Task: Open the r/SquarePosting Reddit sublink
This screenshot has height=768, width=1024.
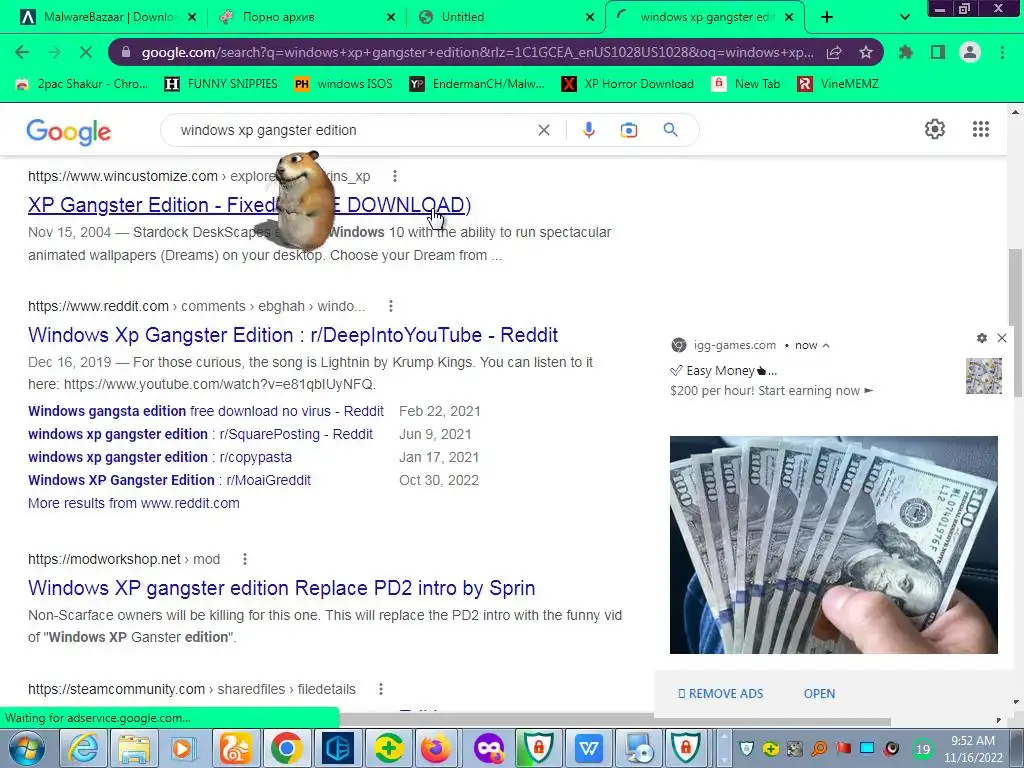Action: point(200,434)
